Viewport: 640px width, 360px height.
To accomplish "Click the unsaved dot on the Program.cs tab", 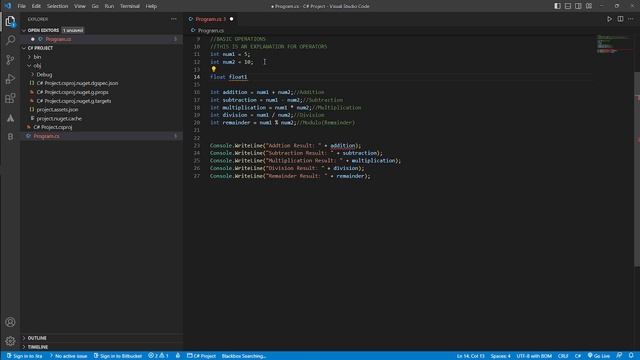I will [x=231, y=19].
